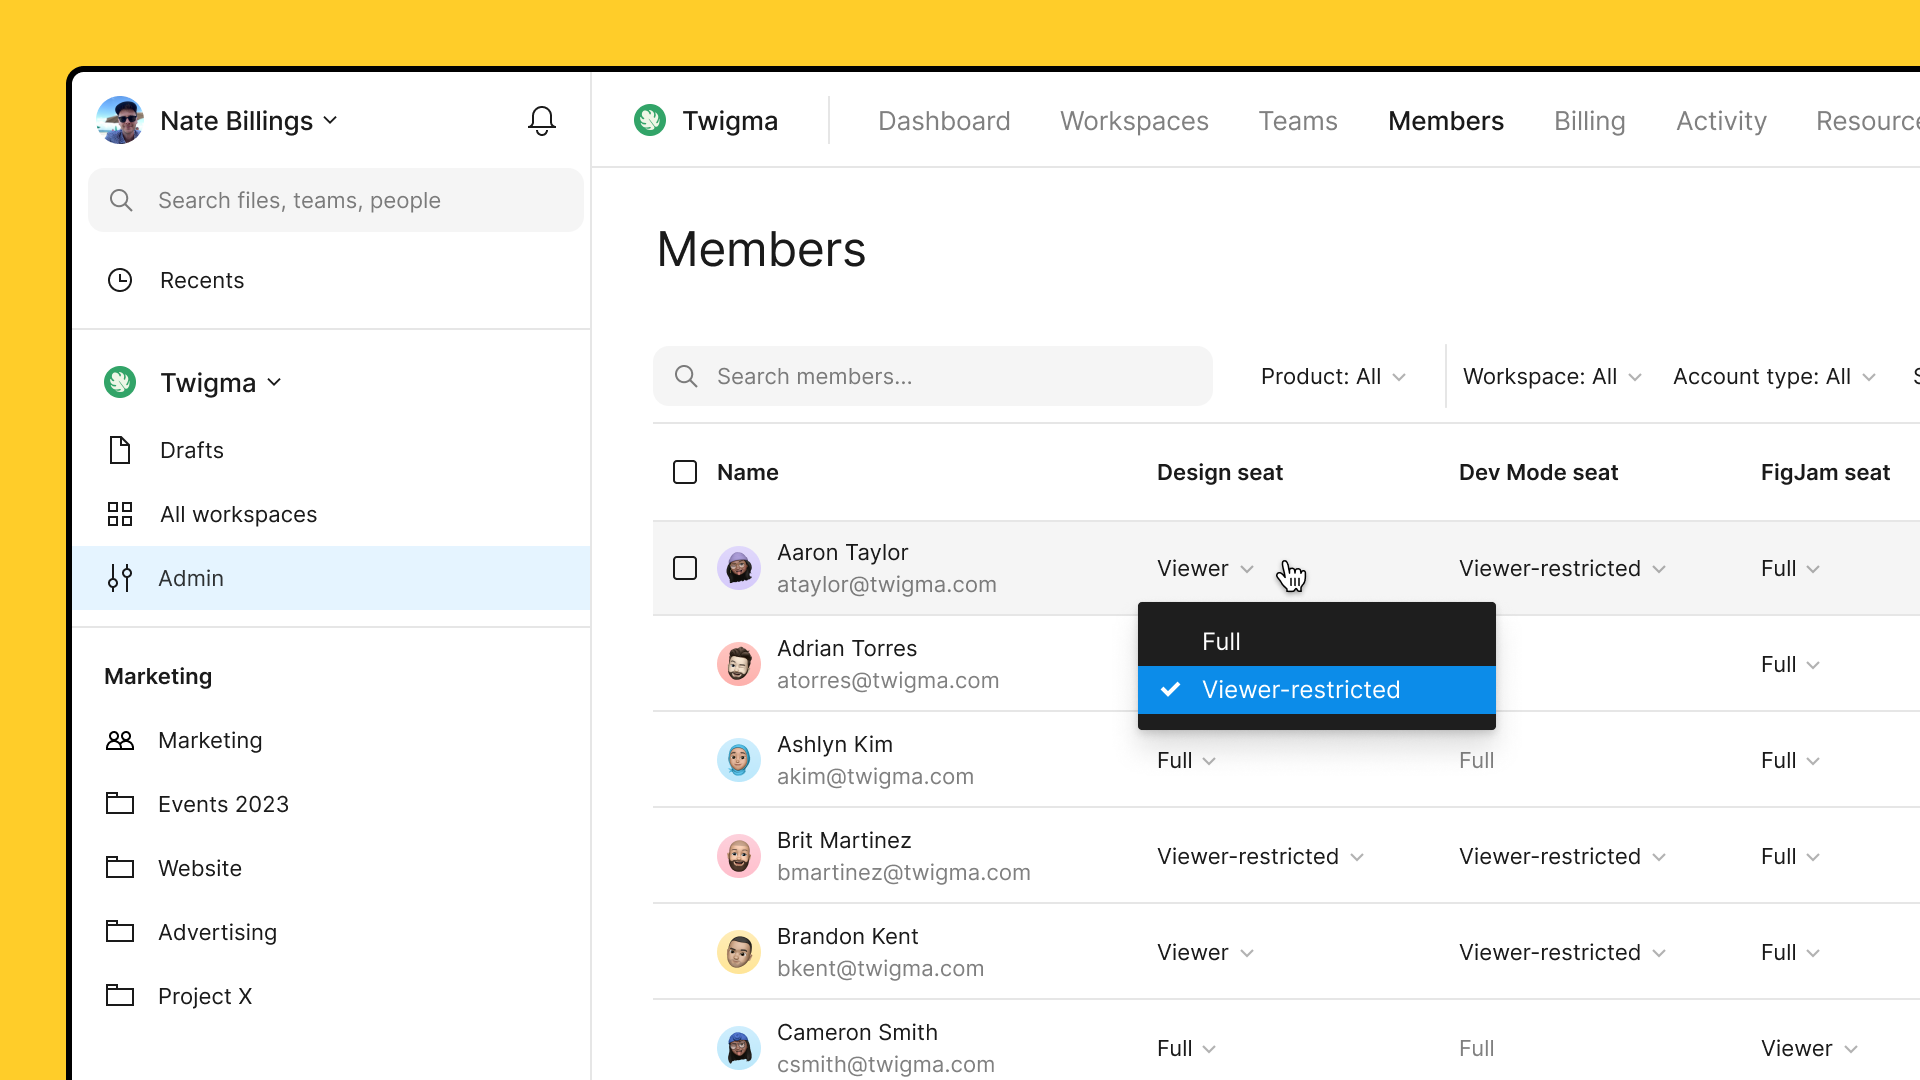Click the Search members input field
1920x1080 pixels.
click(x=933, y=376)
